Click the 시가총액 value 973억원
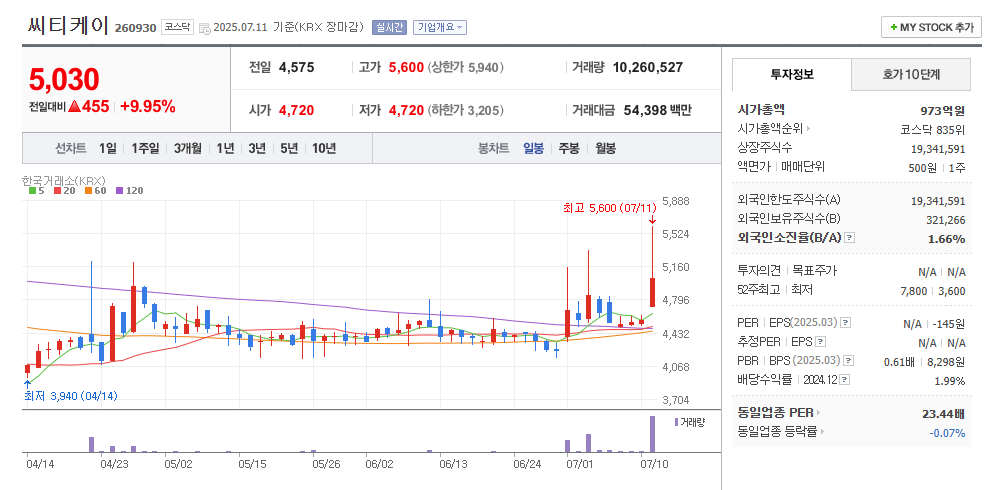 click(x=943, y=111)
